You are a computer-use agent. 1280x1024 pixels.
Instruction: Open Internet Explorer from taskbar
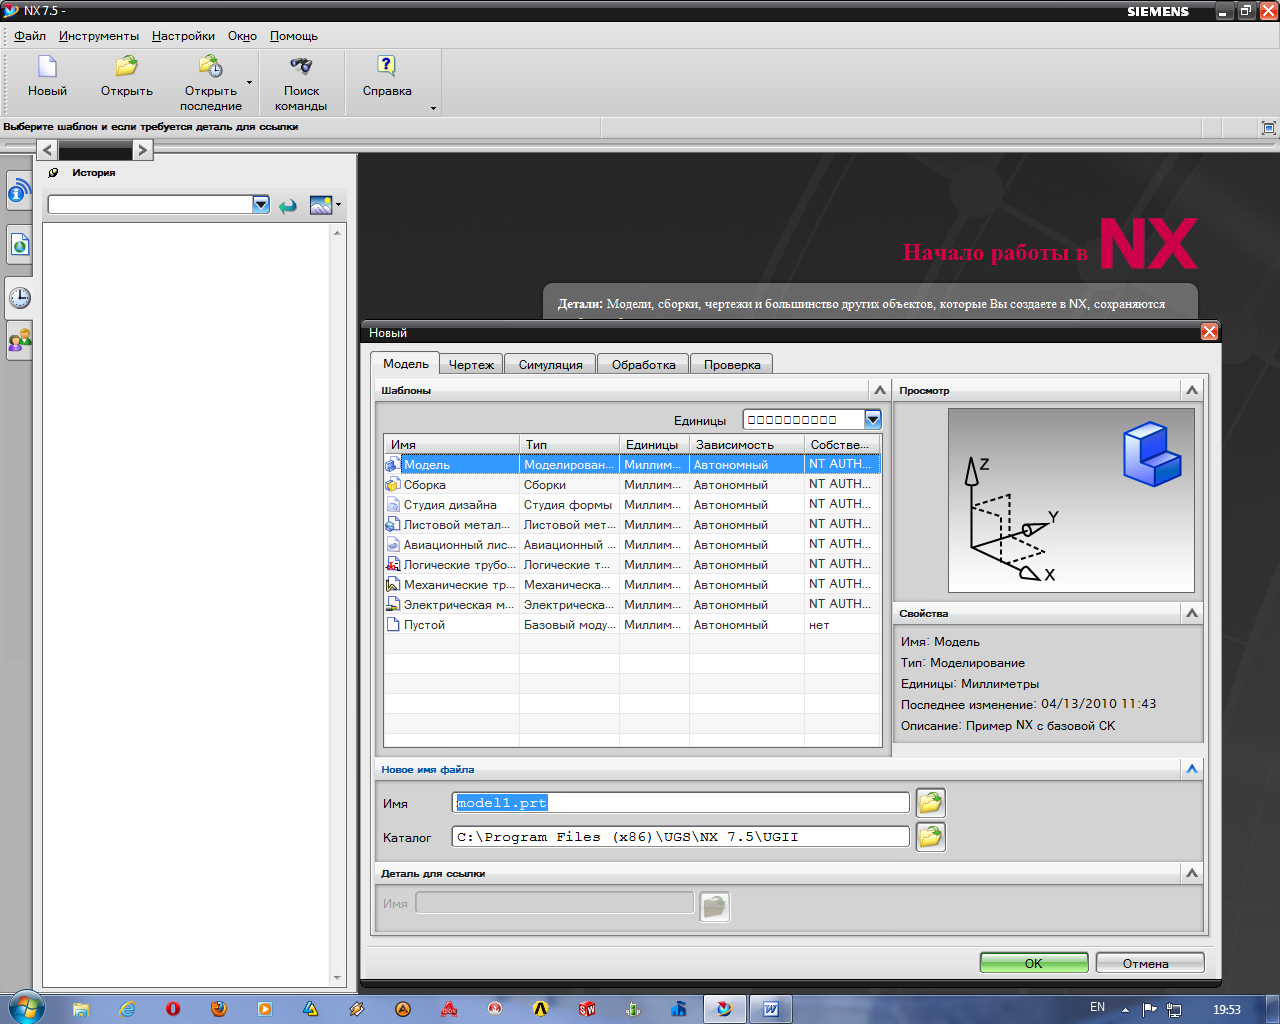coord(127,1009)
